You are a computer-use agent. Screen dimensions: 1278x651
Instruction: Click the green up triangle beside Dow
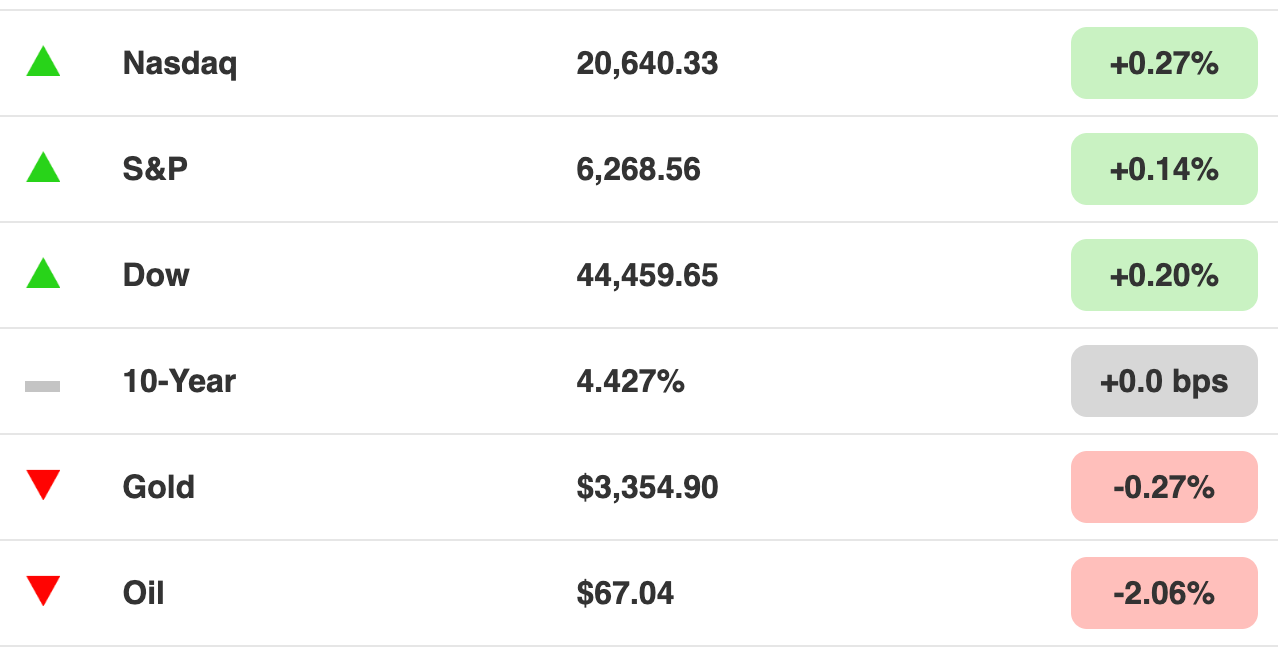click(43, 274)
